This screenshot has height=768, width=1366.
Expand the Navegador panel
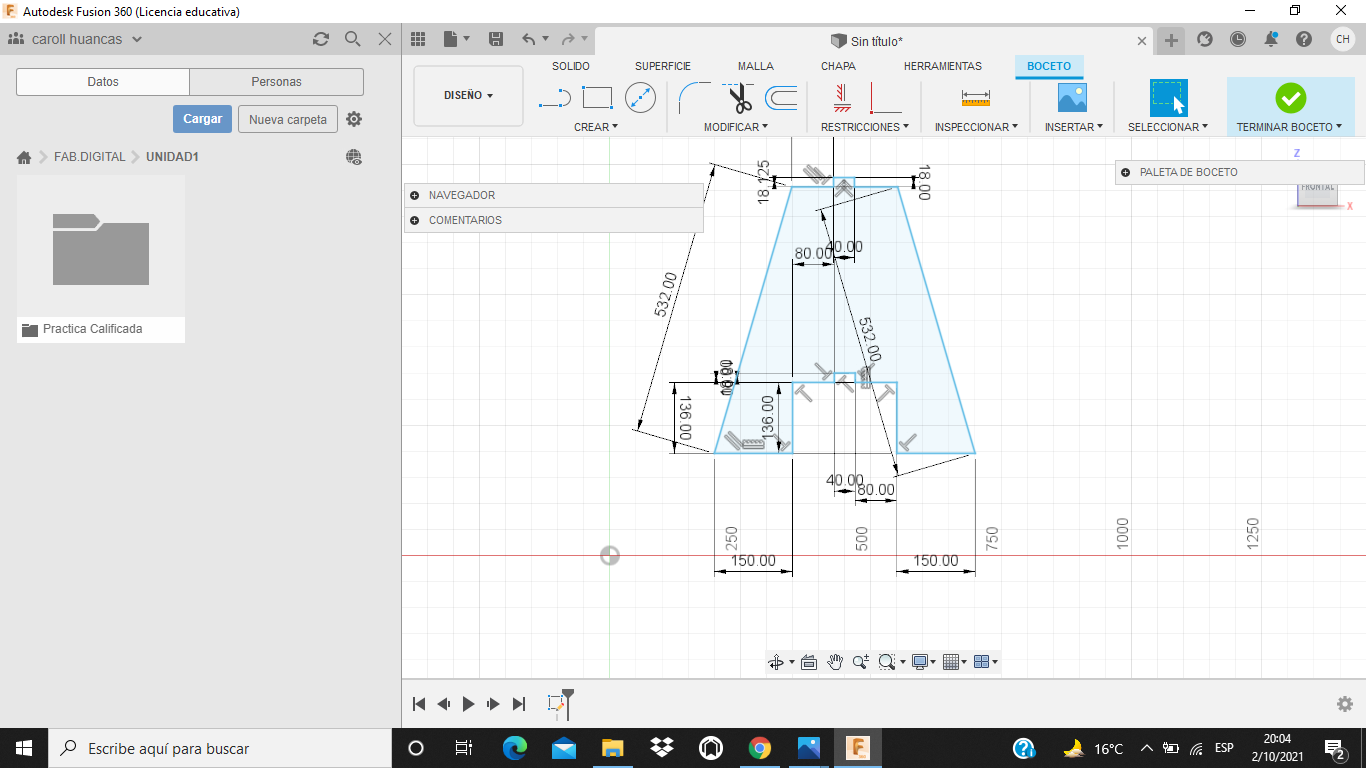click(x=414, y=195)
